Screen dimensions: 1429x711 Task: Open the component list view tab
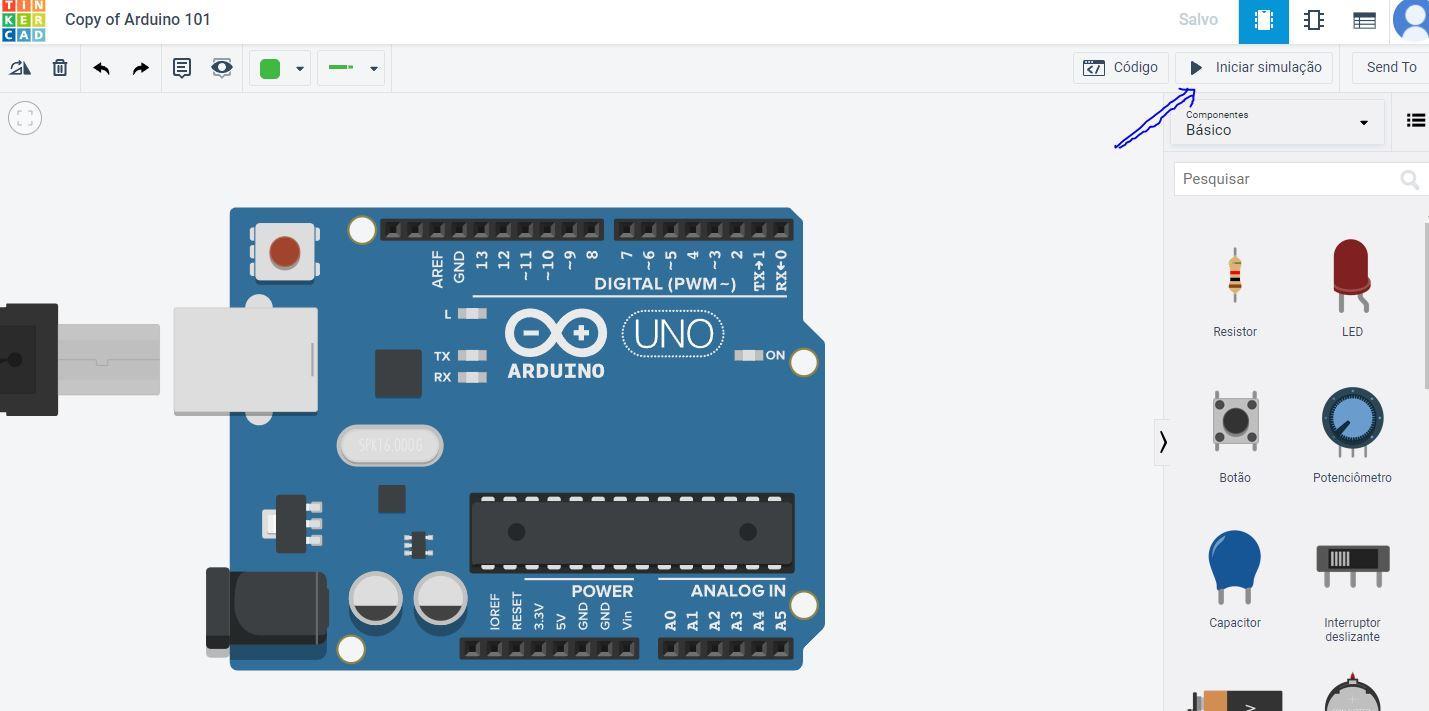tap(1364, 21)
